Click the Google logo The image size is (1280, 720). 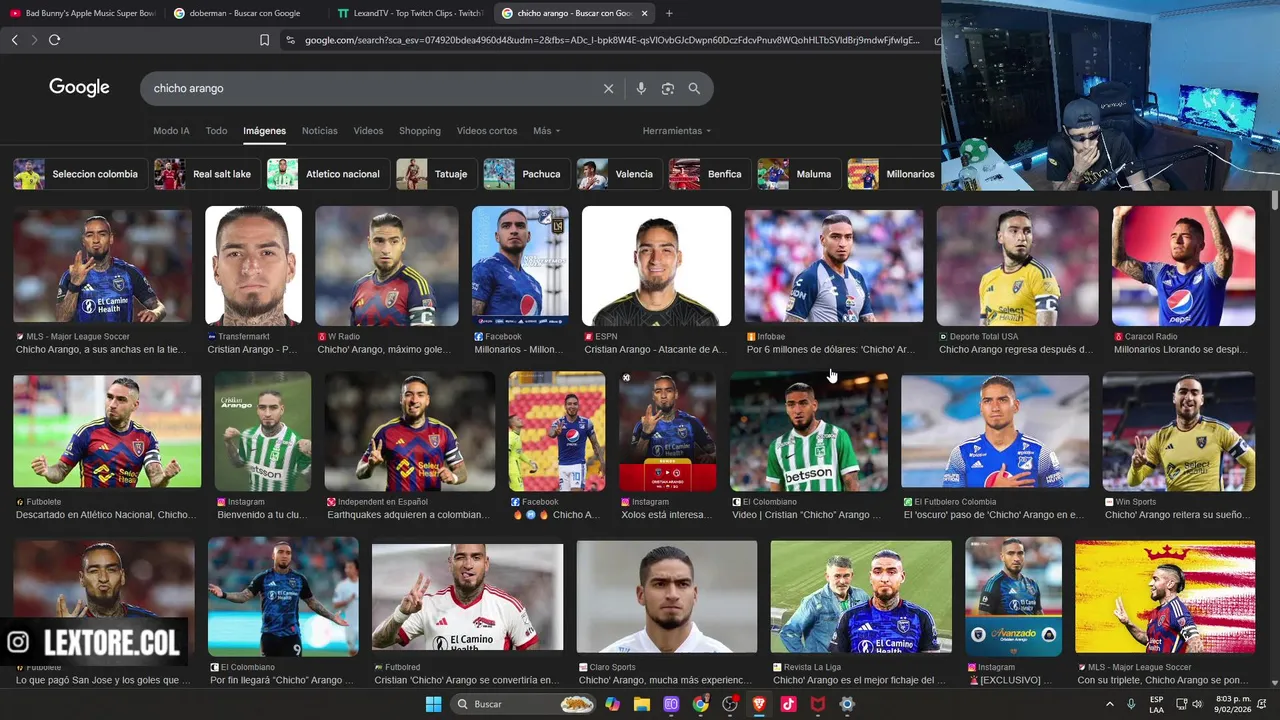(x=79, y=88)
